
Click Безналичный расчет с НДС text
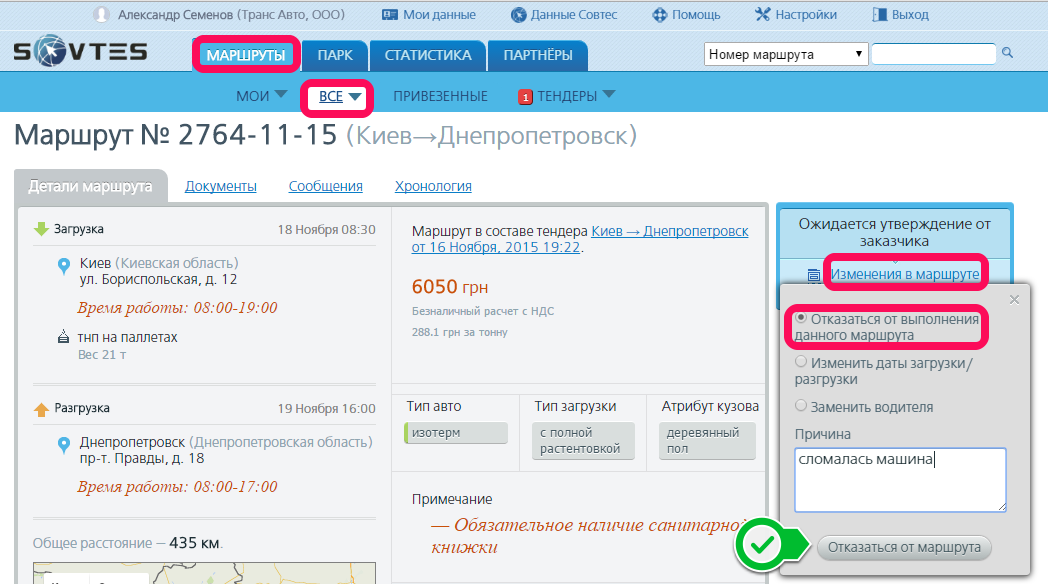pos(483,311)
